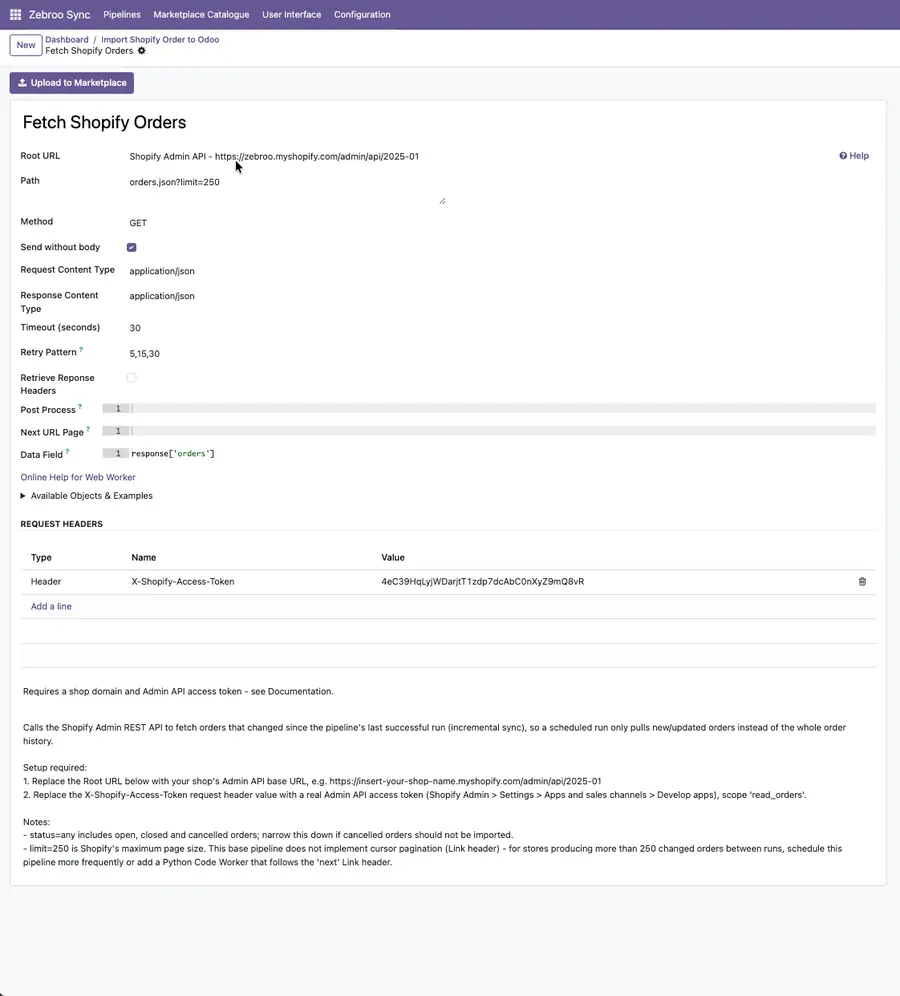The height and width of the screenshot is (996, 900).
Task: Expand Available Objects & Examples section
Action: pos(86,495)
